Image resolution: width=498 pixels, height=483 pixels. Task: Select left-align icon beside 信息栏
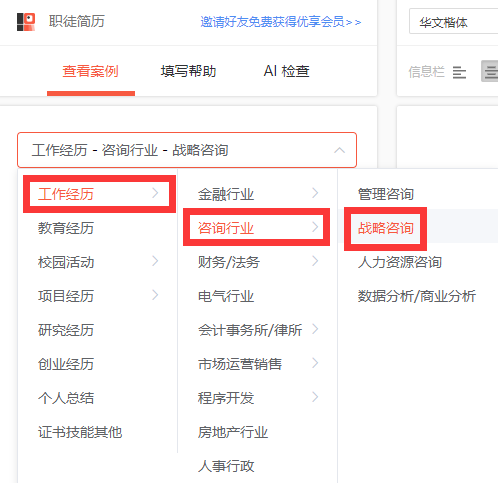pos(459,72)
